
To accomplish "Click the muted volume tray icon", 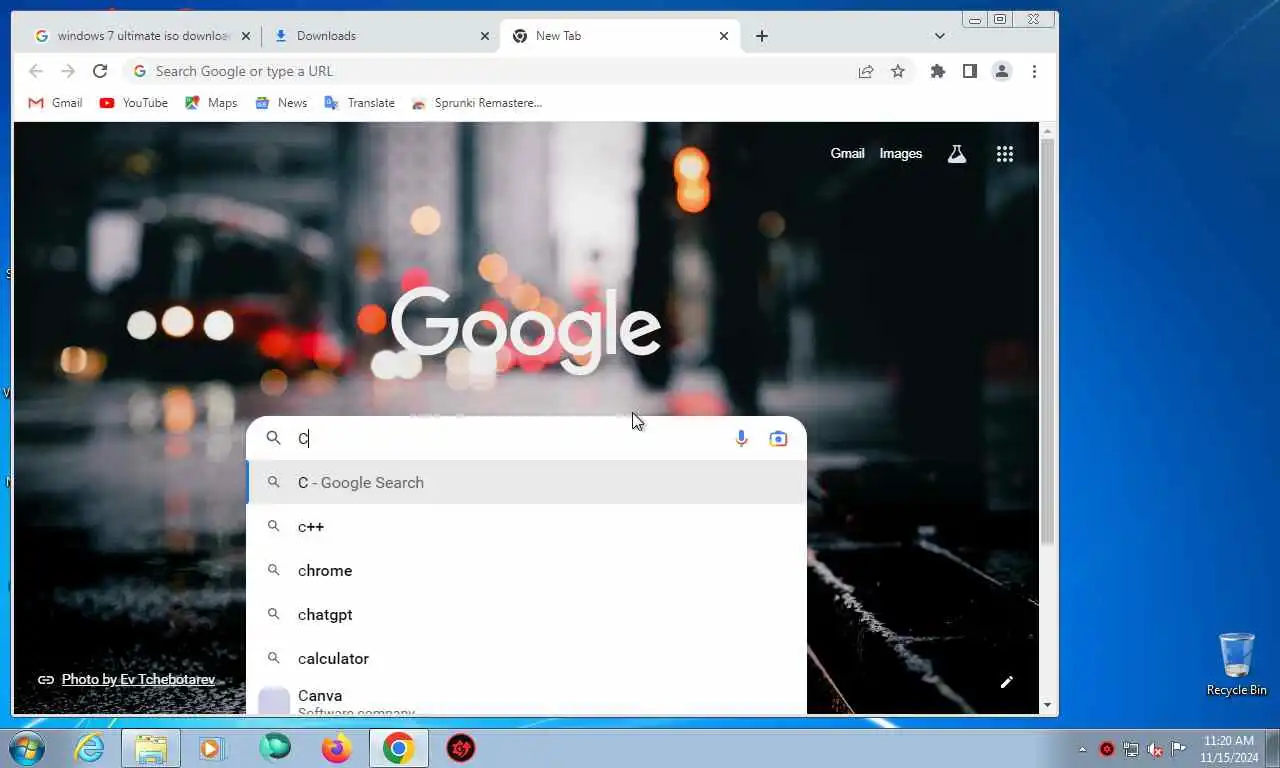I will tap(1155, 749).
